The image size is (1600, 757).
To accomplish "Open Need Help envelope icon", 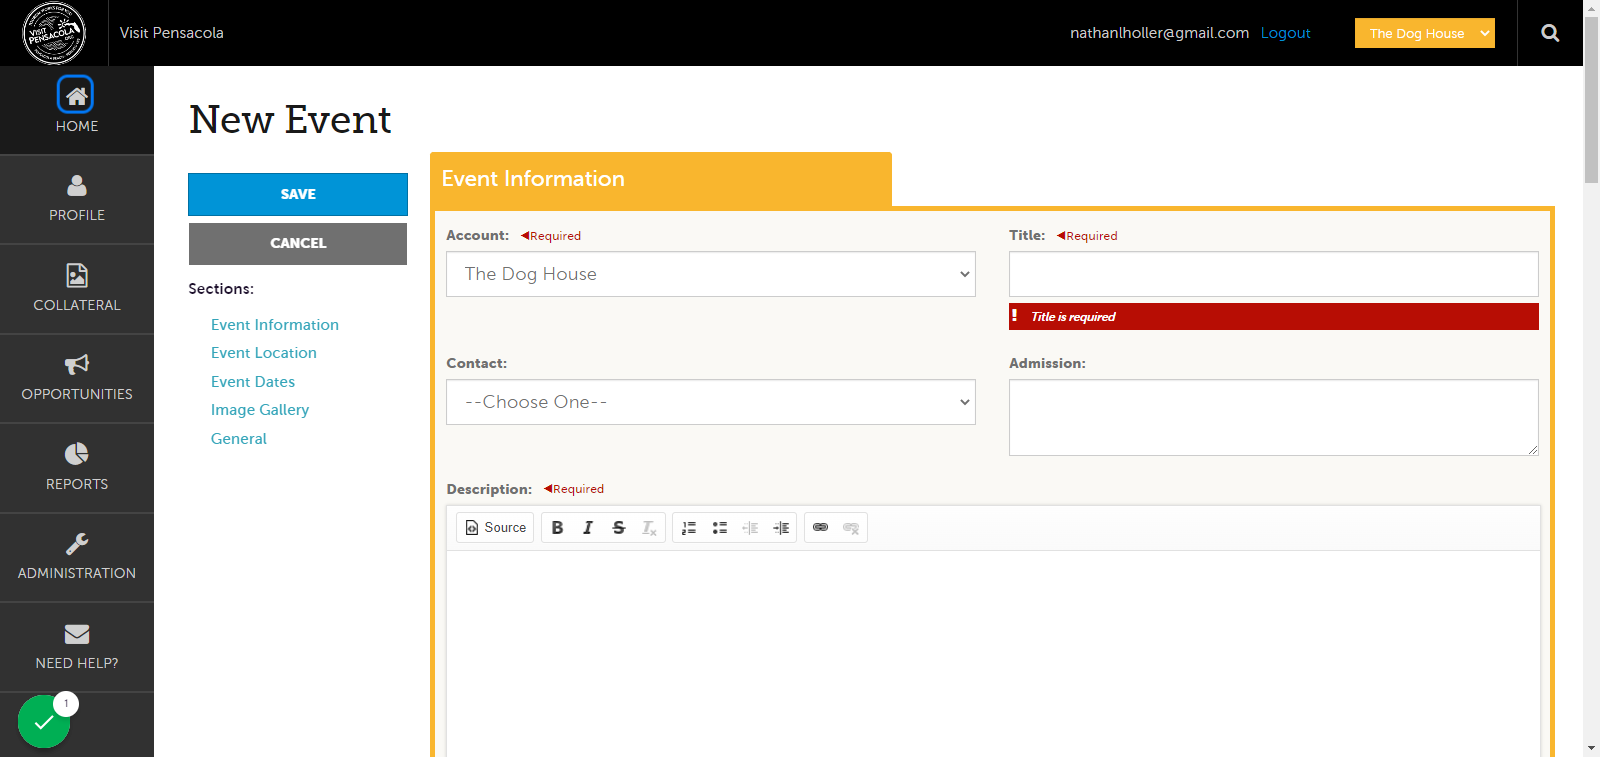I will click(77, 634).
